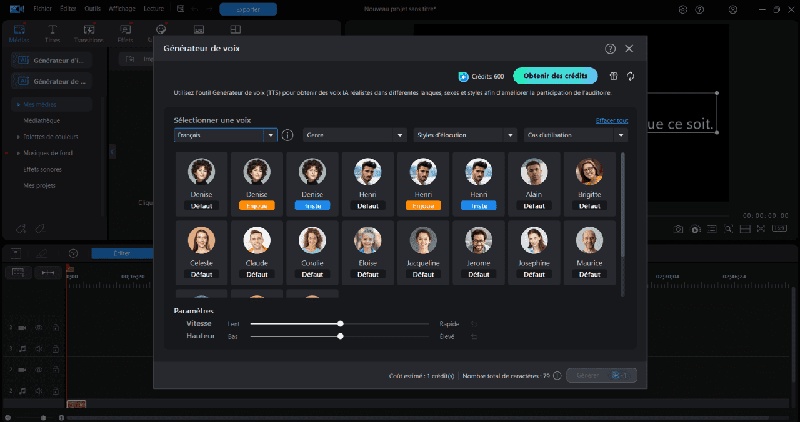Reset the Vitesse slider with its reset icon
The image size is (800, 422).
[474, 324]
